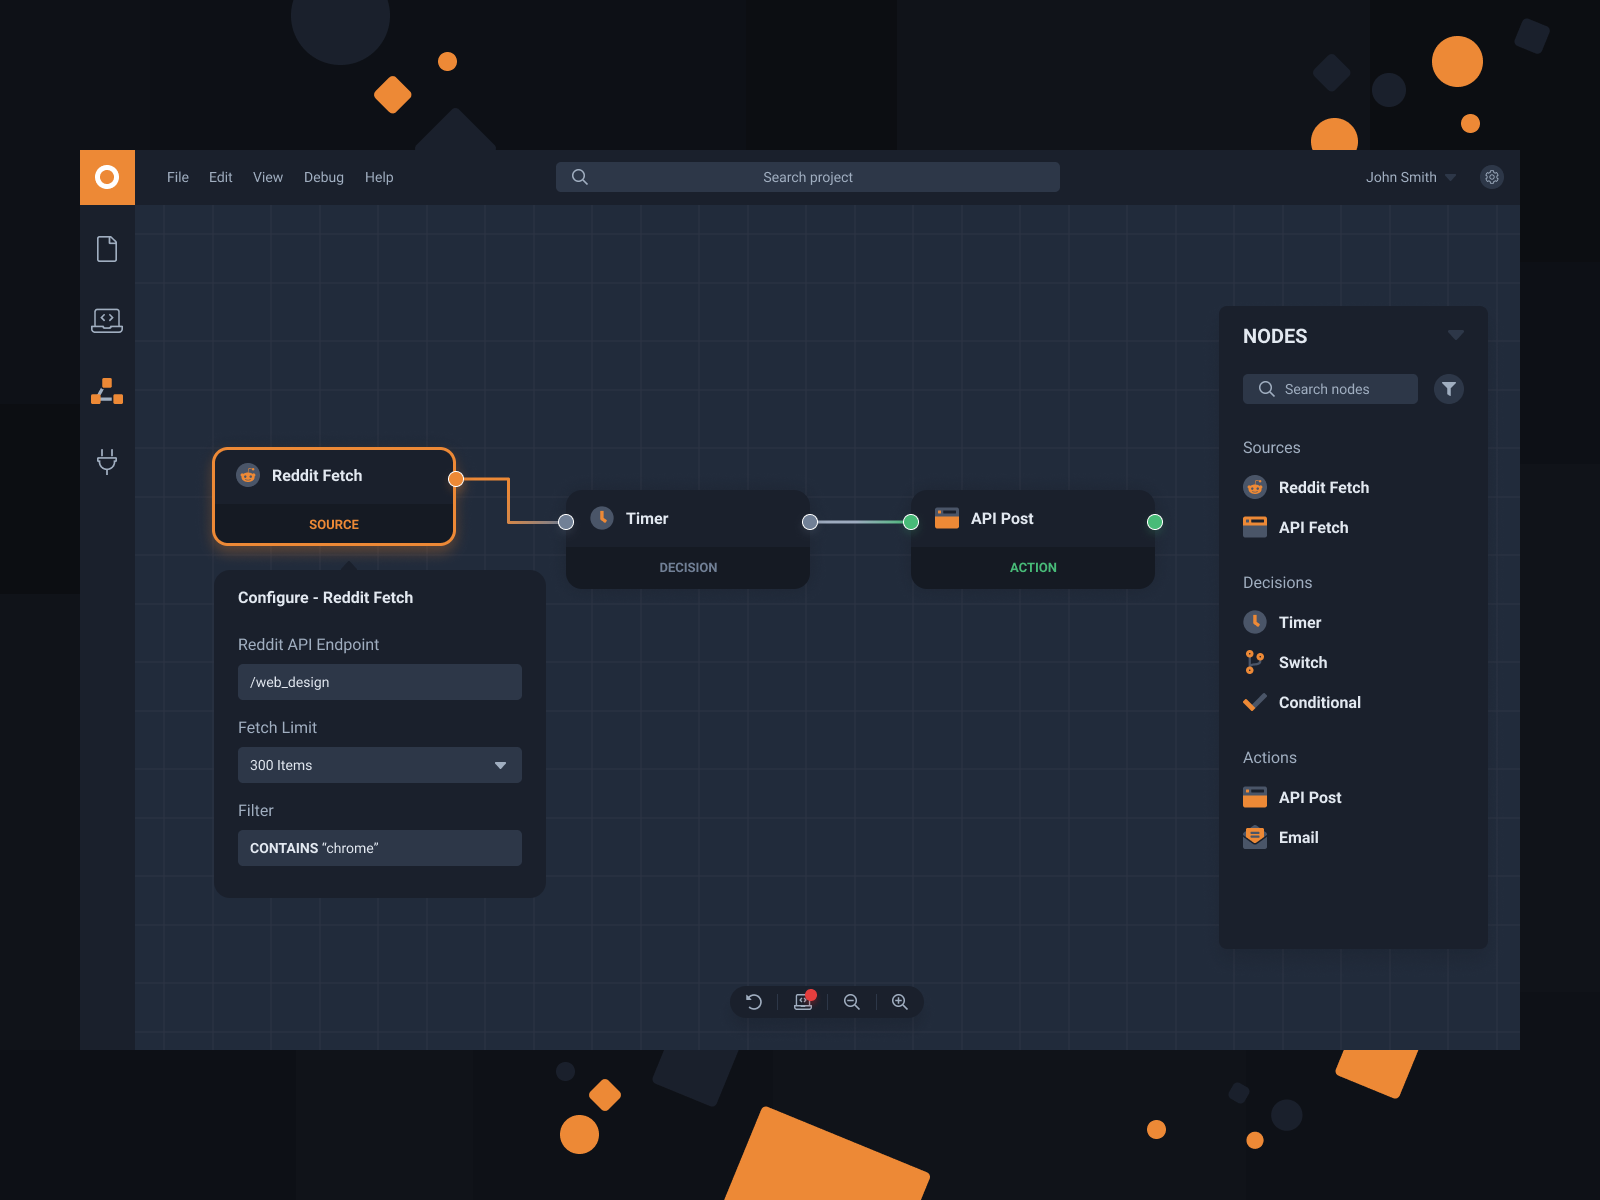The height and width of the screenshot is (1200, 1600).
Task: Click the window icon on API Post canvas node
Action: click(x=947, y=518)
